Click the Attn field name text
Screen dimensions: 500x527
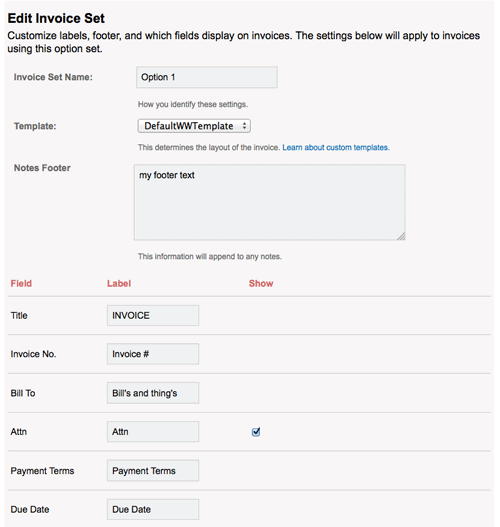click(x=18, y=432)
